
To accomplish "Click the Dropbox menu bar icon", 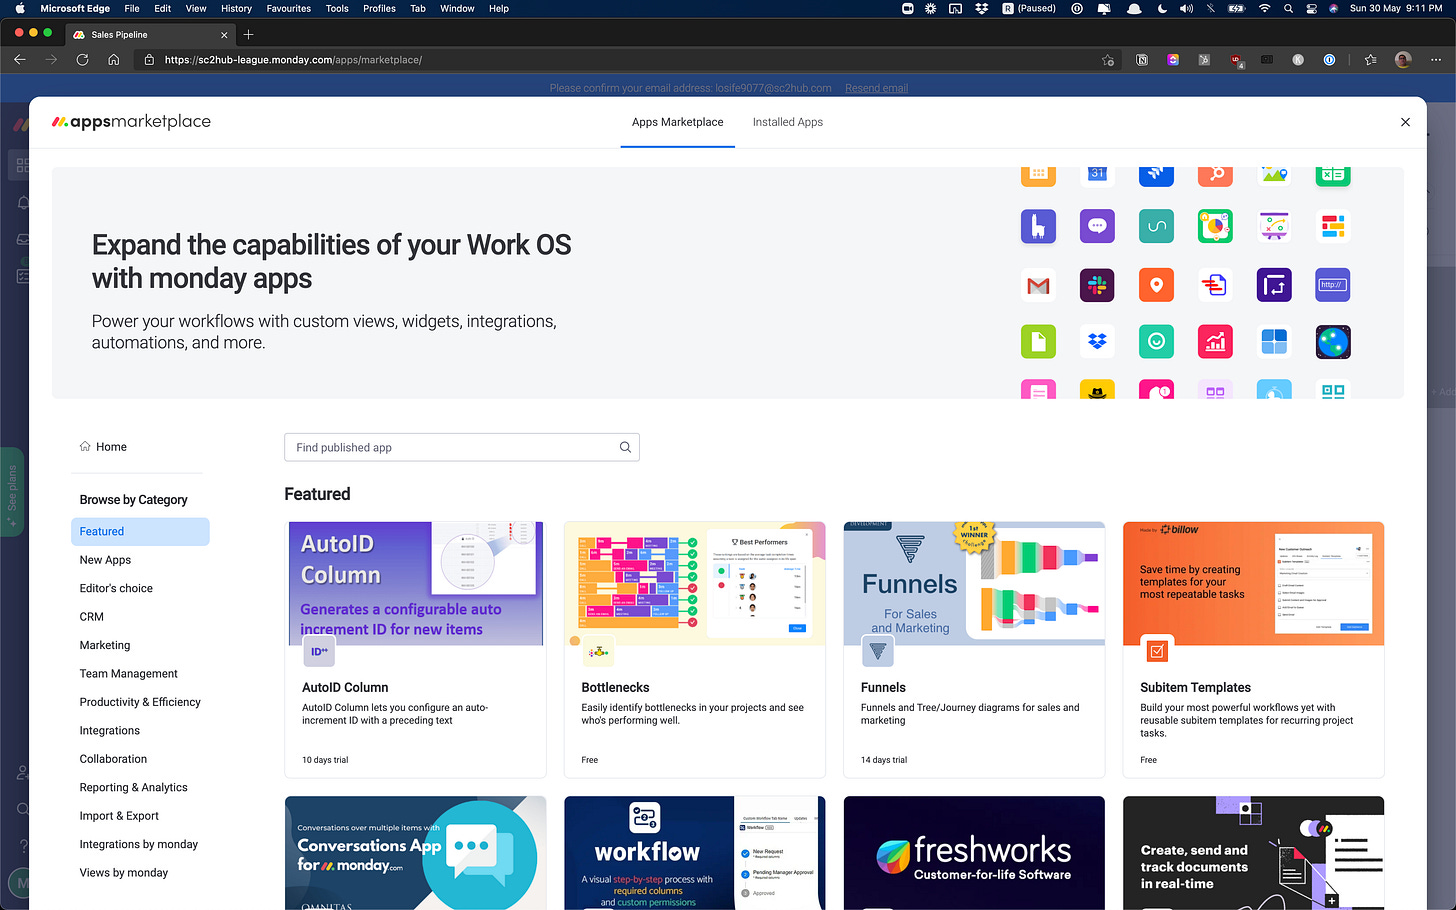I will [982, 8].
